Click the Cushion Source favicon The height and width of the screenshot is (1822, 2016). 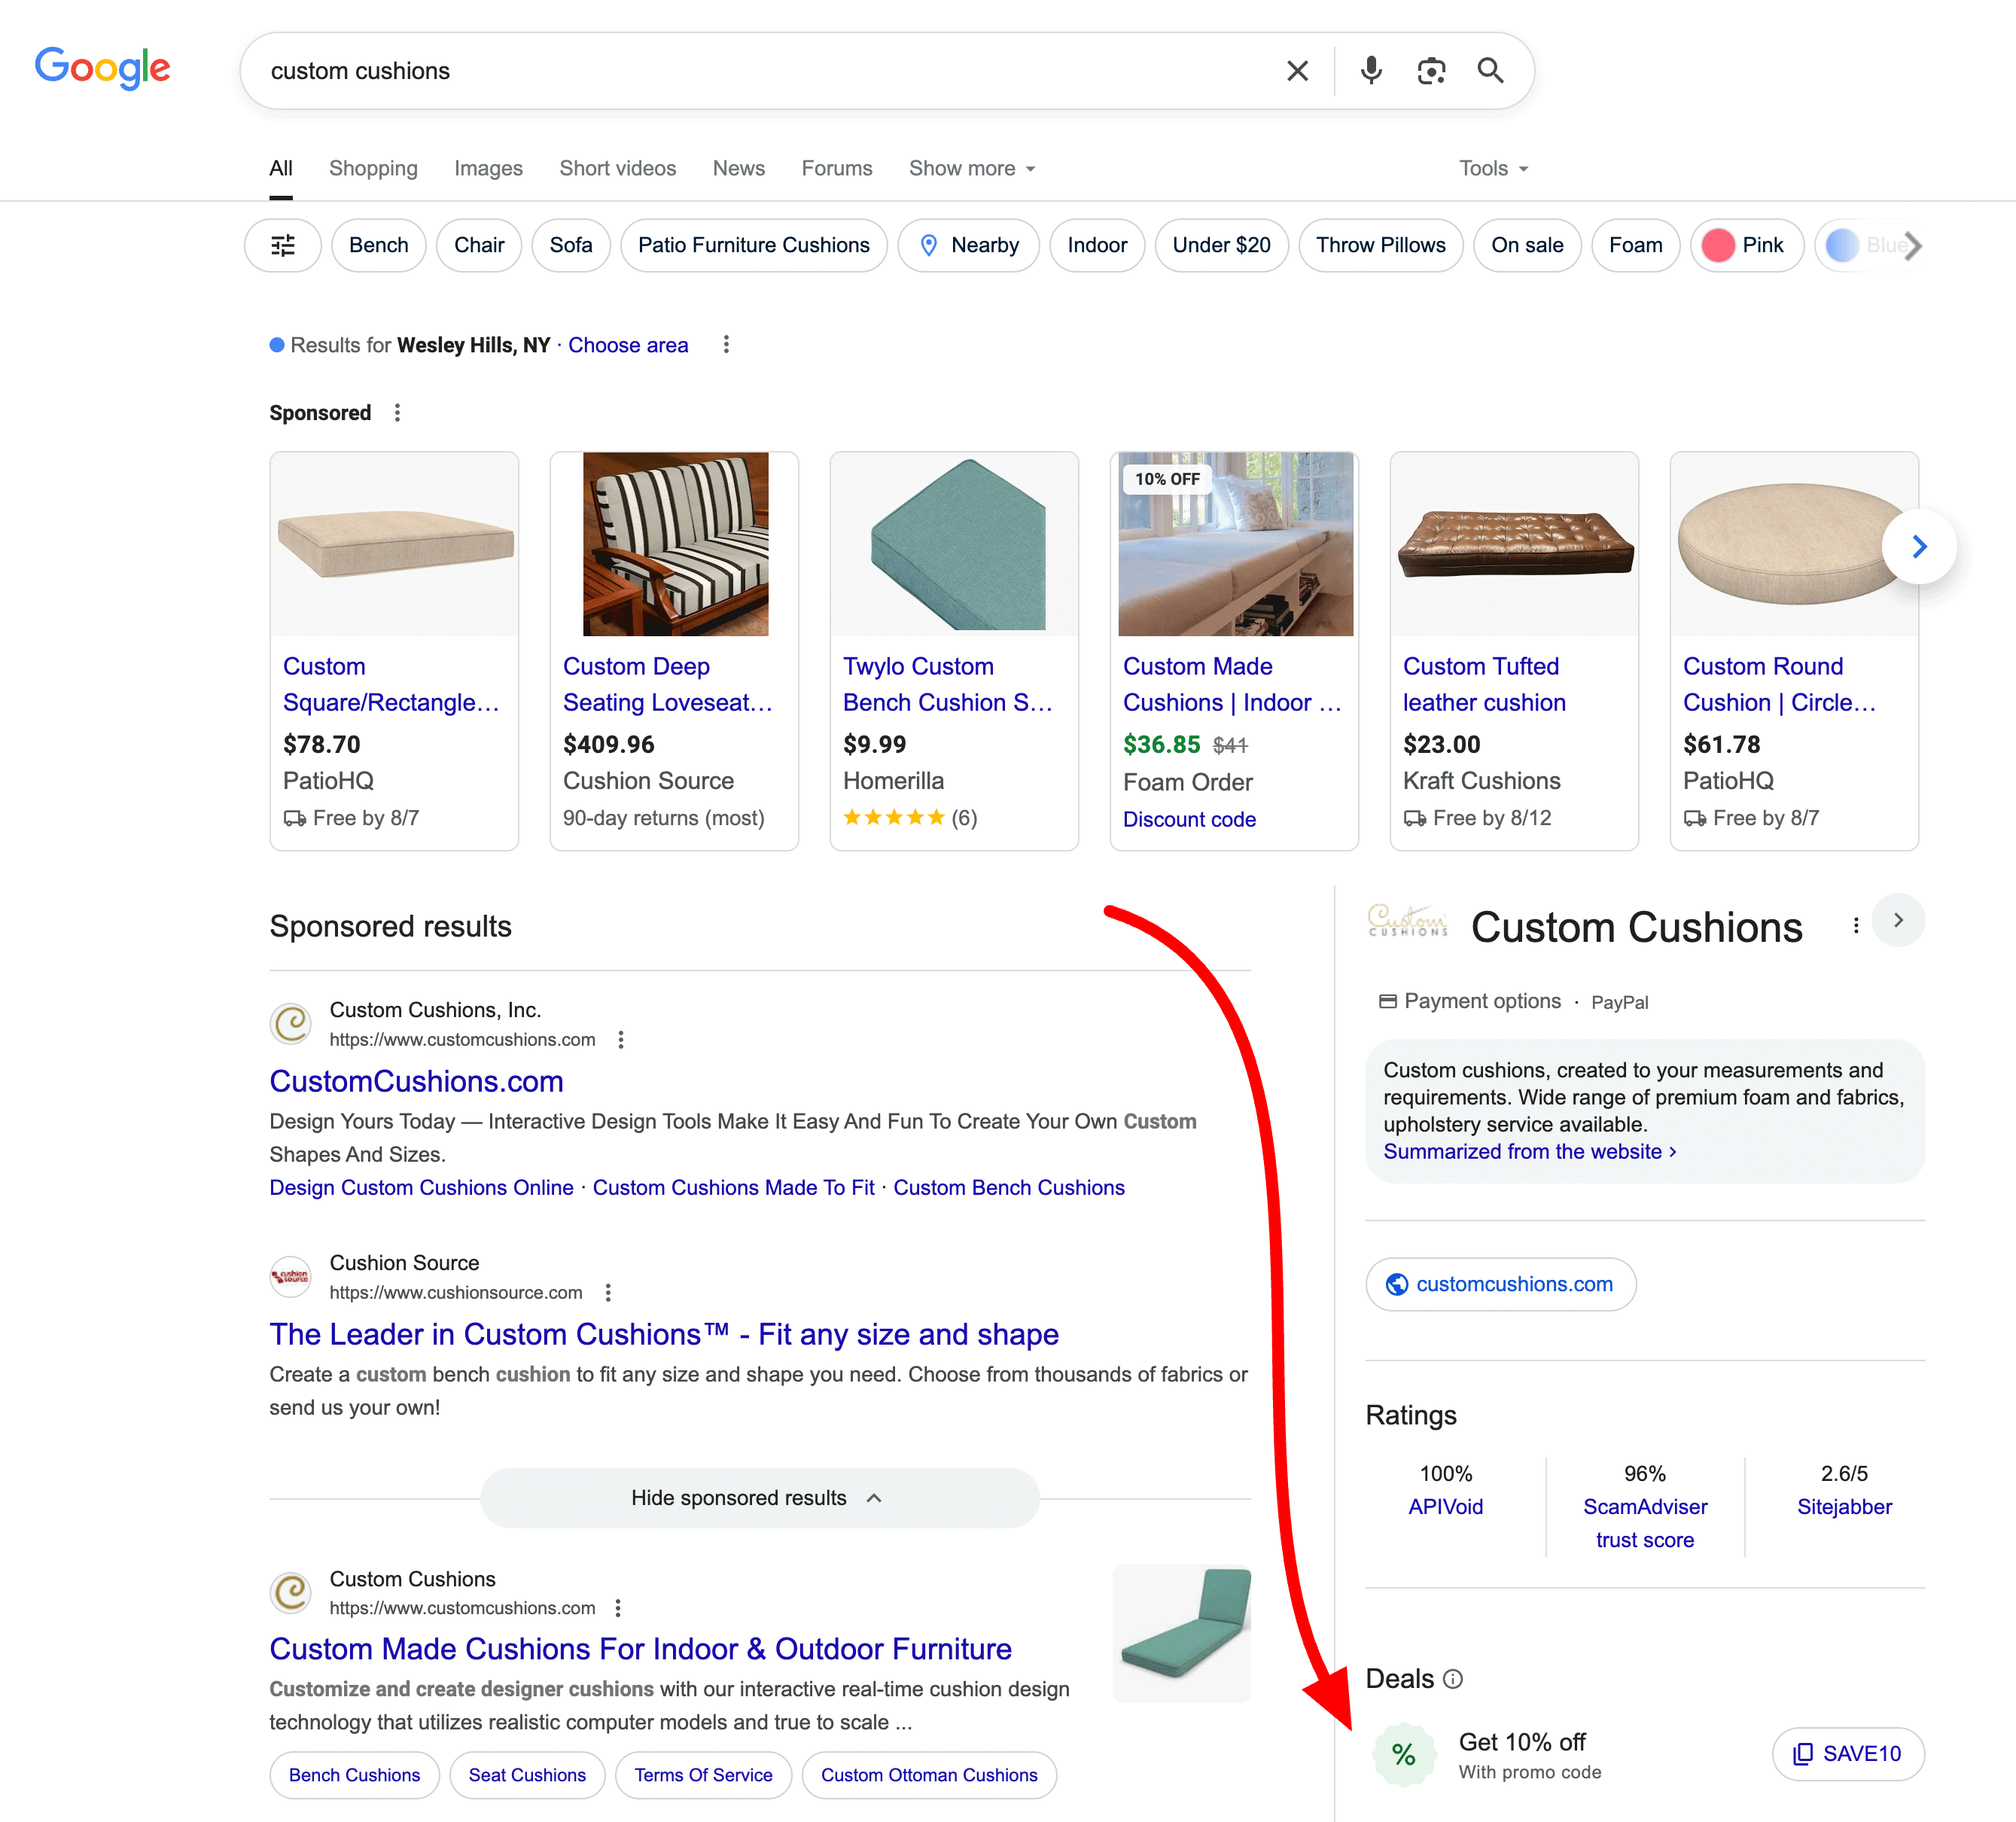(291, 1277)
